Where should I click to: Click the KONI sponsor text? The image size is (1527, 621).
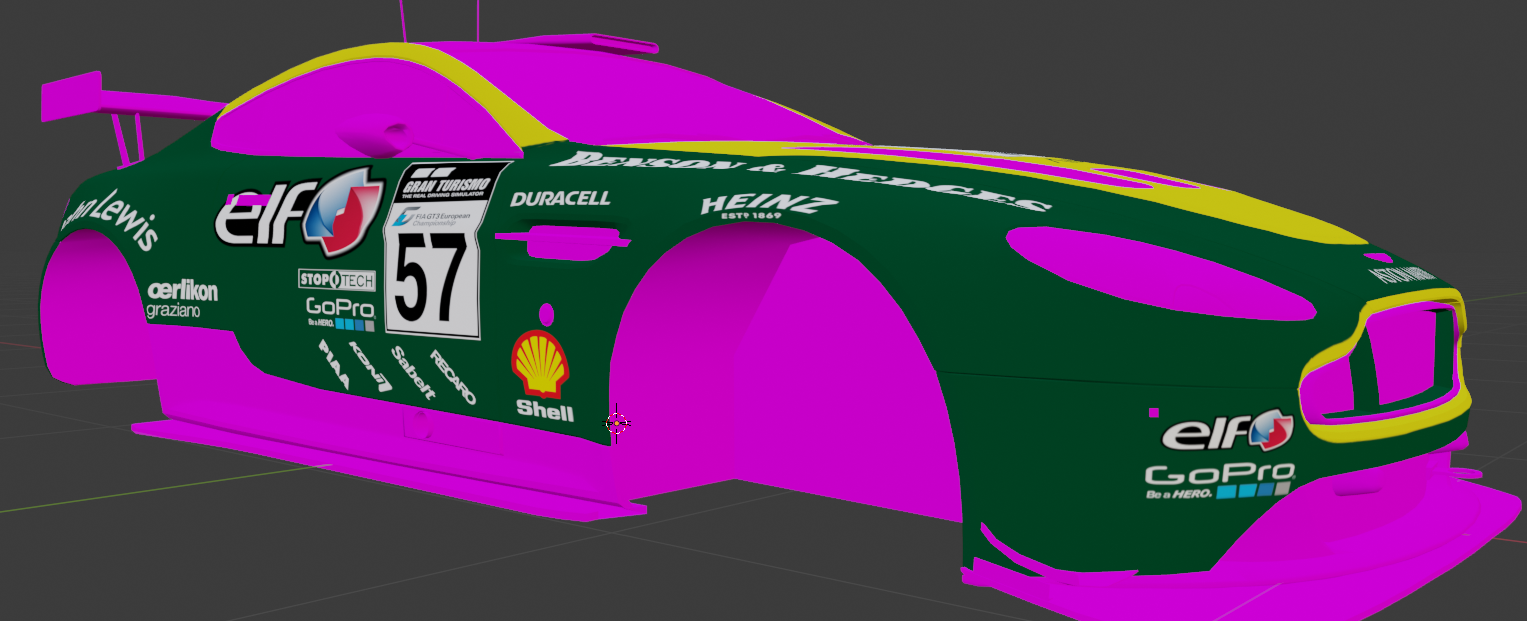pyautogui.click(x=370, y=367)
